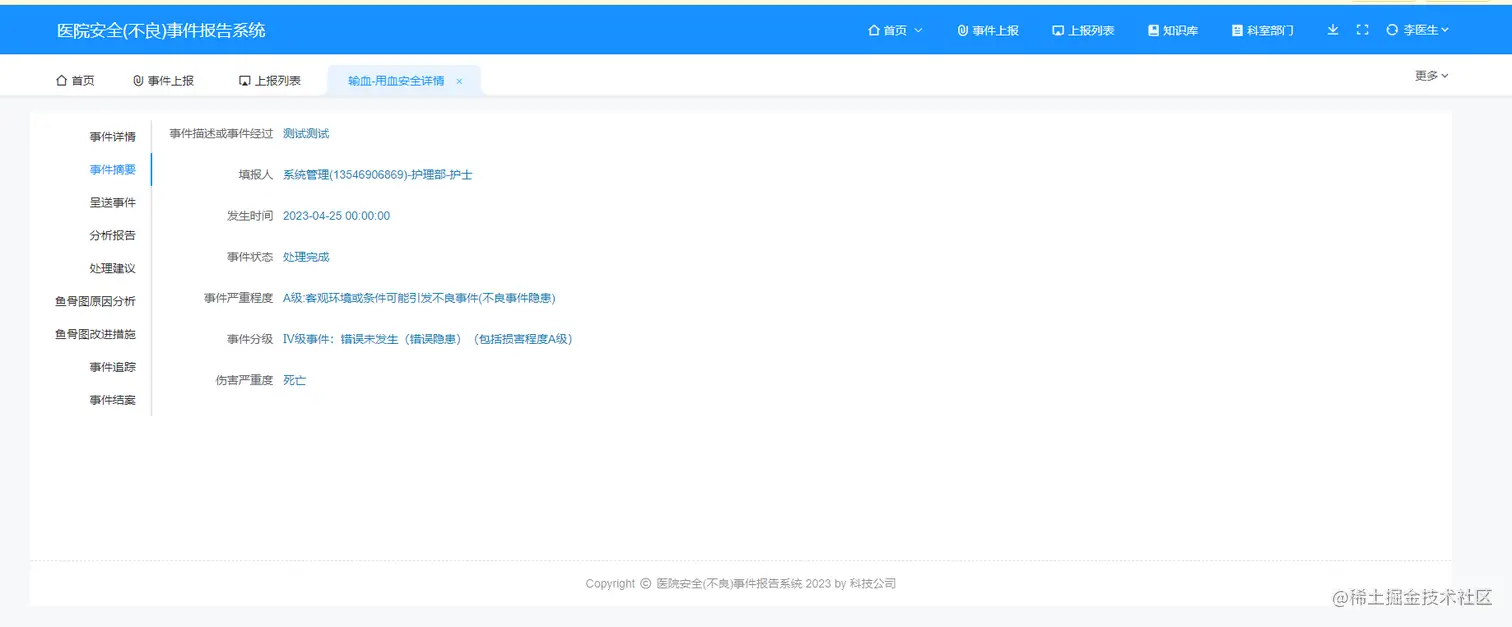Open the 测试测试 description link
The width and height of the screenshot is (1512, 627).
(305, 133)
